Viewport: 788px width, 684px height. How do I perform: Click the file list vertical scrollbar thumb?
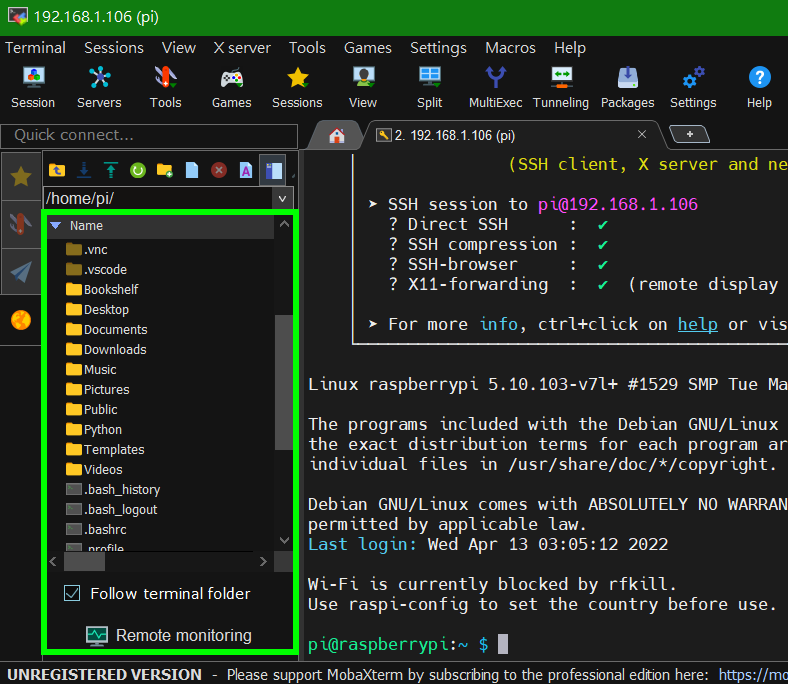284,382
